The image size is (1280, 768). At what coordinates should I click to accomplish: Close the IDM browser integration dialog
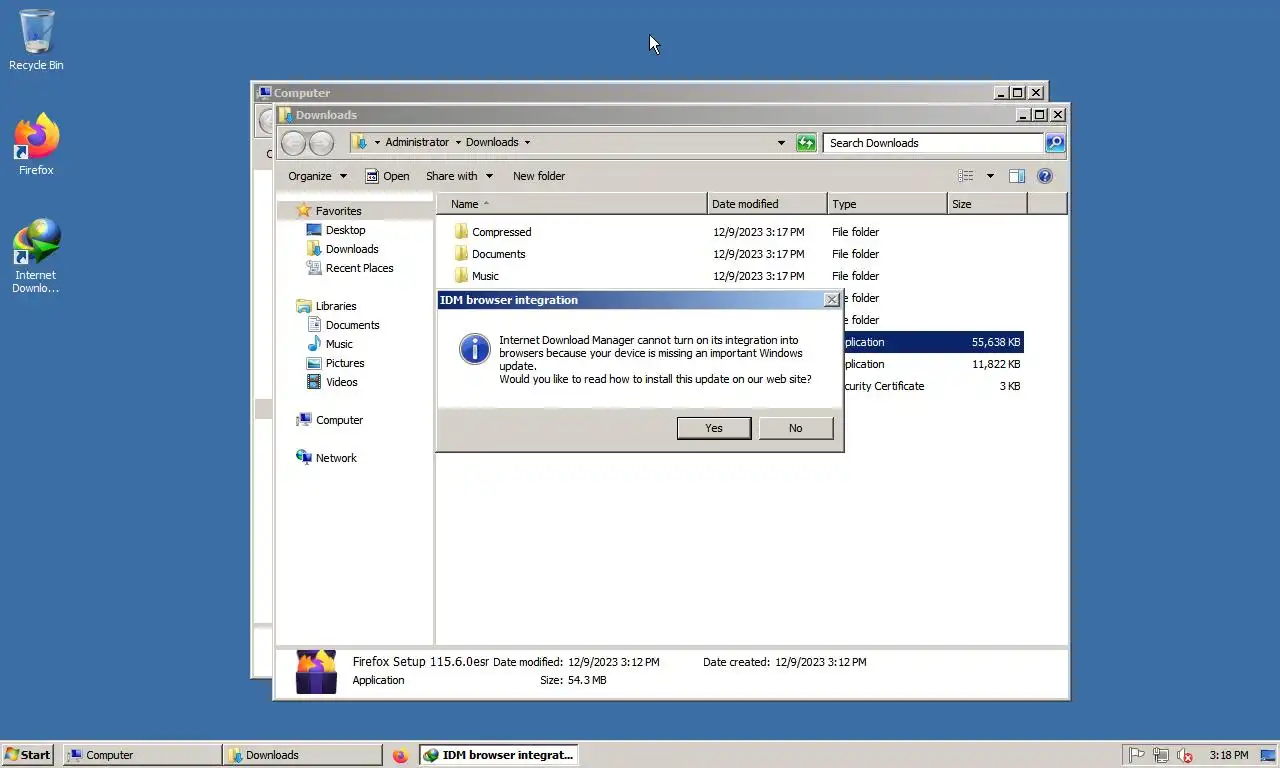pyautogui.click(x=831, y=300)
